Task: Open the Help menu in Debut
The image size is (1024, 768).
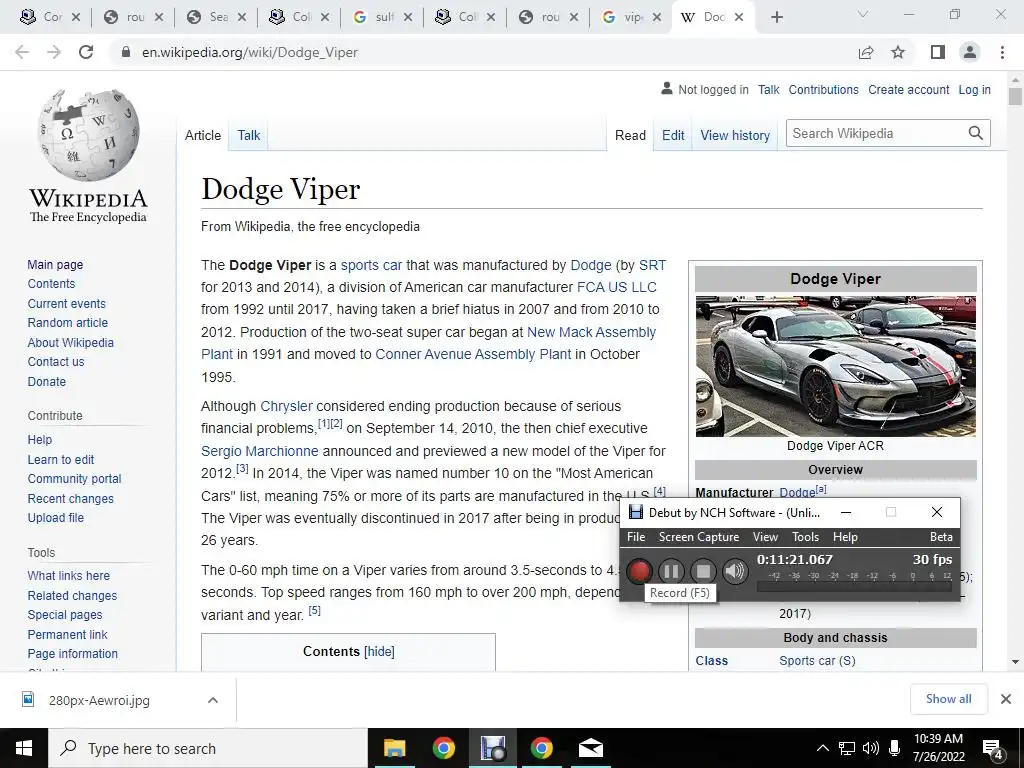Action: [x=845, y=537]
